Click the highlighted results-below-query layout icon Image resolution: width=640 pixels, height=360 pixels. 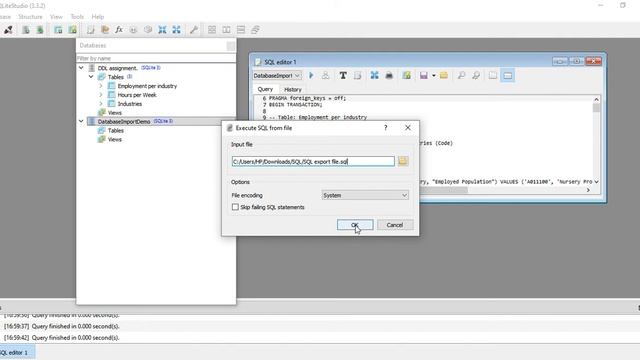508,76
